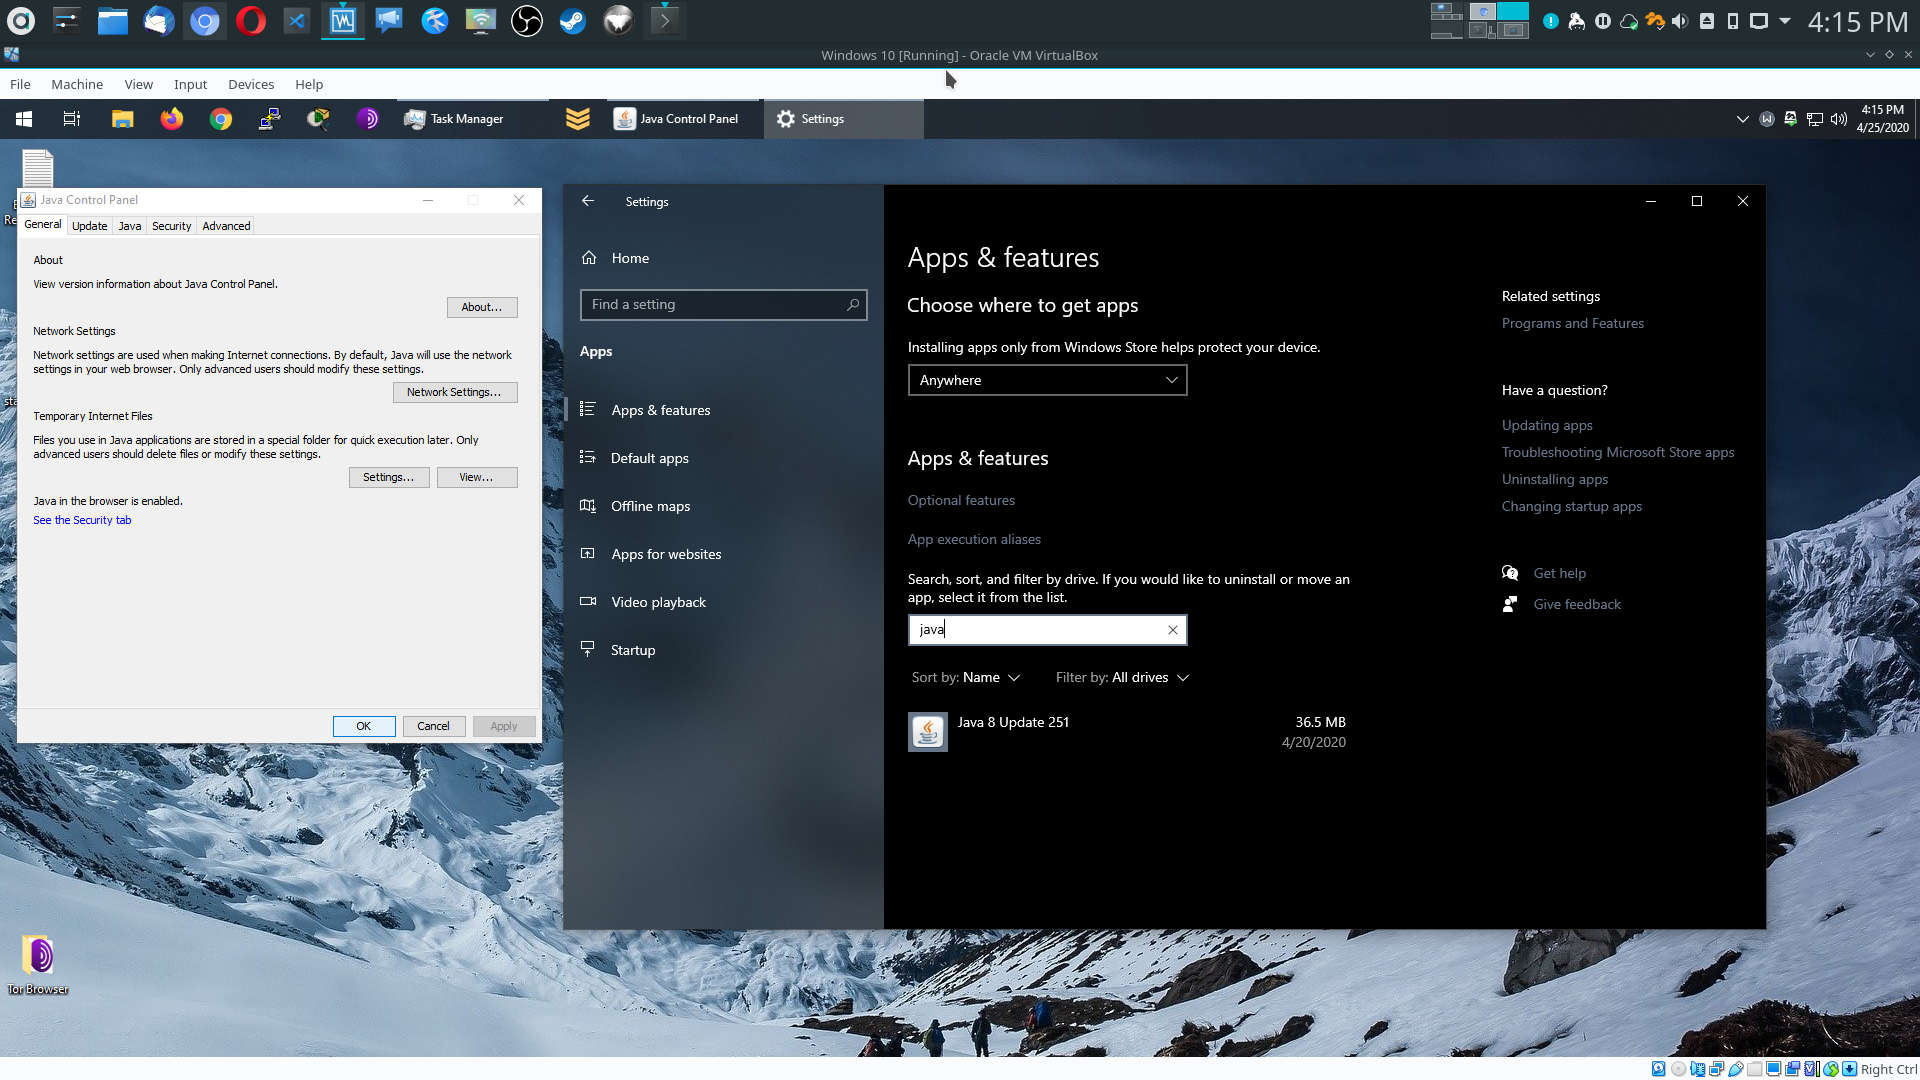
Task: Open the Windows Start menu
Action: (24, 119)
